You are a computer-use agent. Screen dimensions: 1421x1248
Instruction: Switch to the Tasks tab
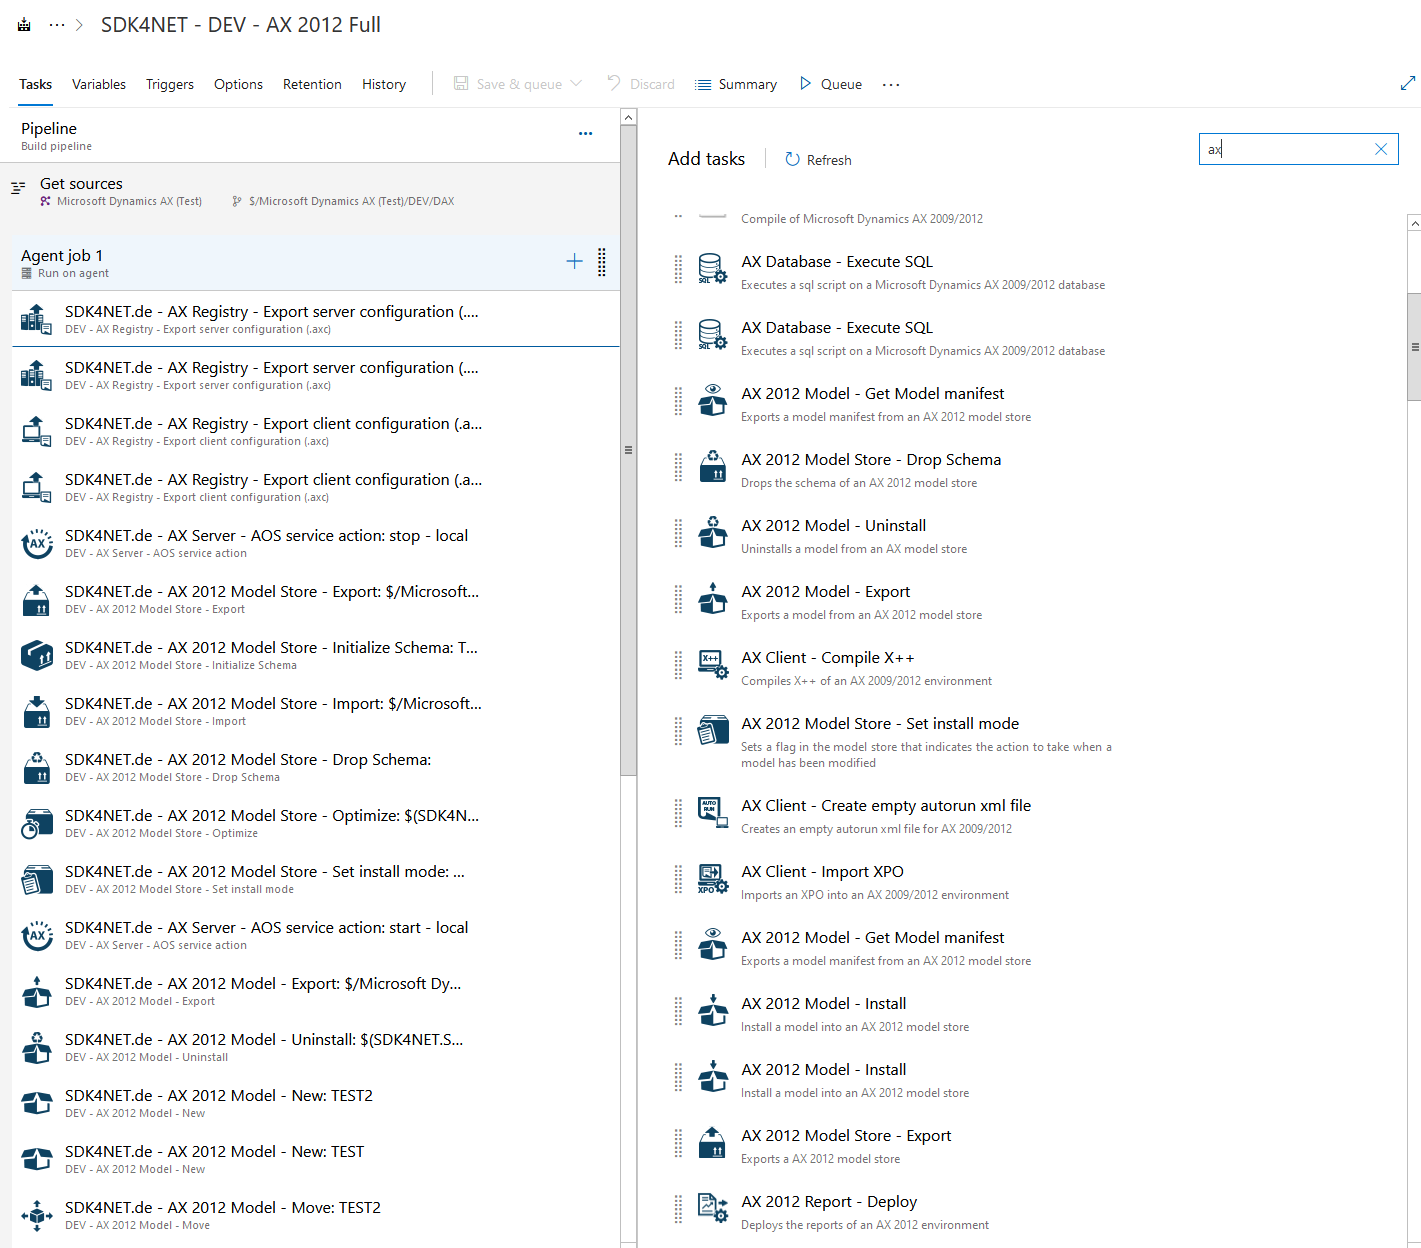(x=35, y=84)
